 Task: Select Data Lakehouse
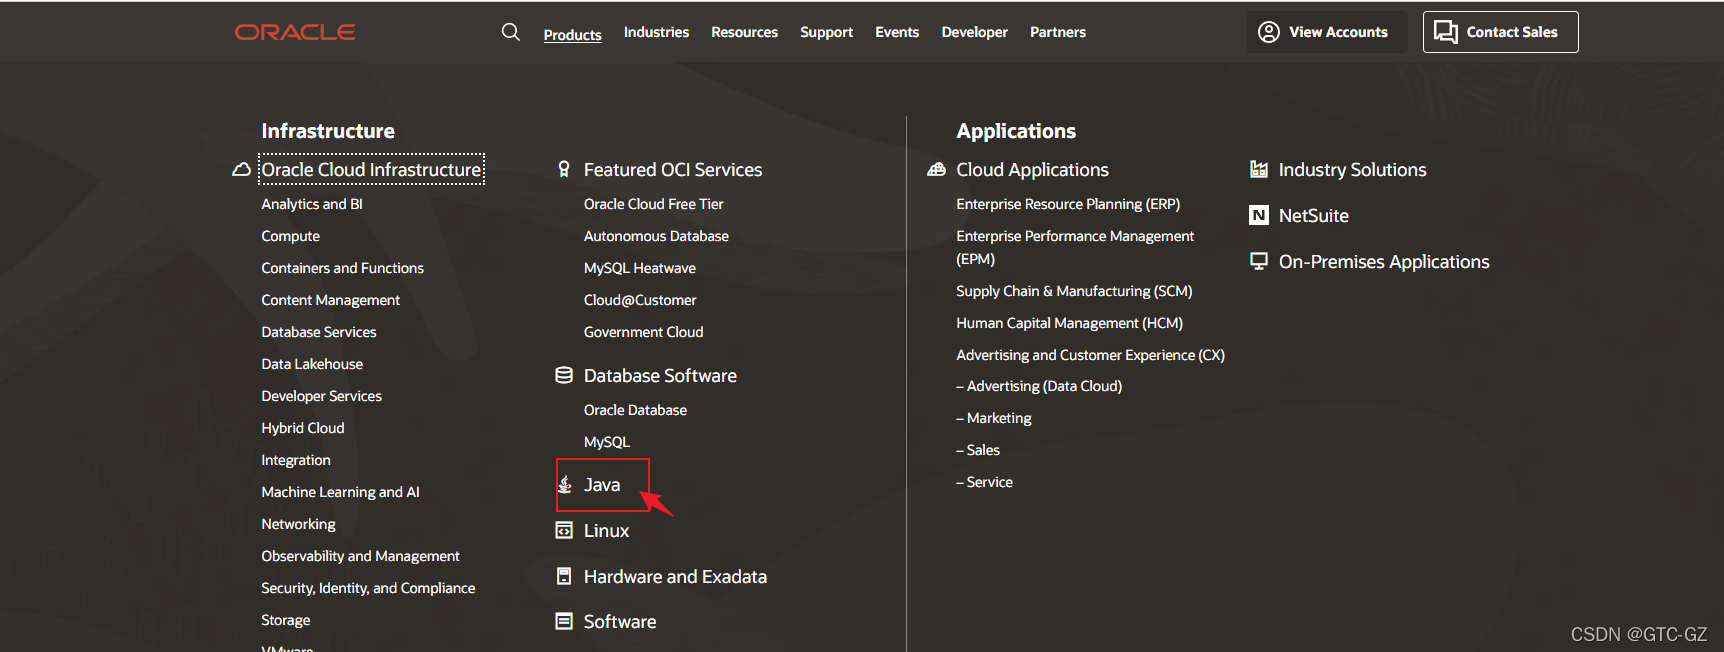click(312, 364)
